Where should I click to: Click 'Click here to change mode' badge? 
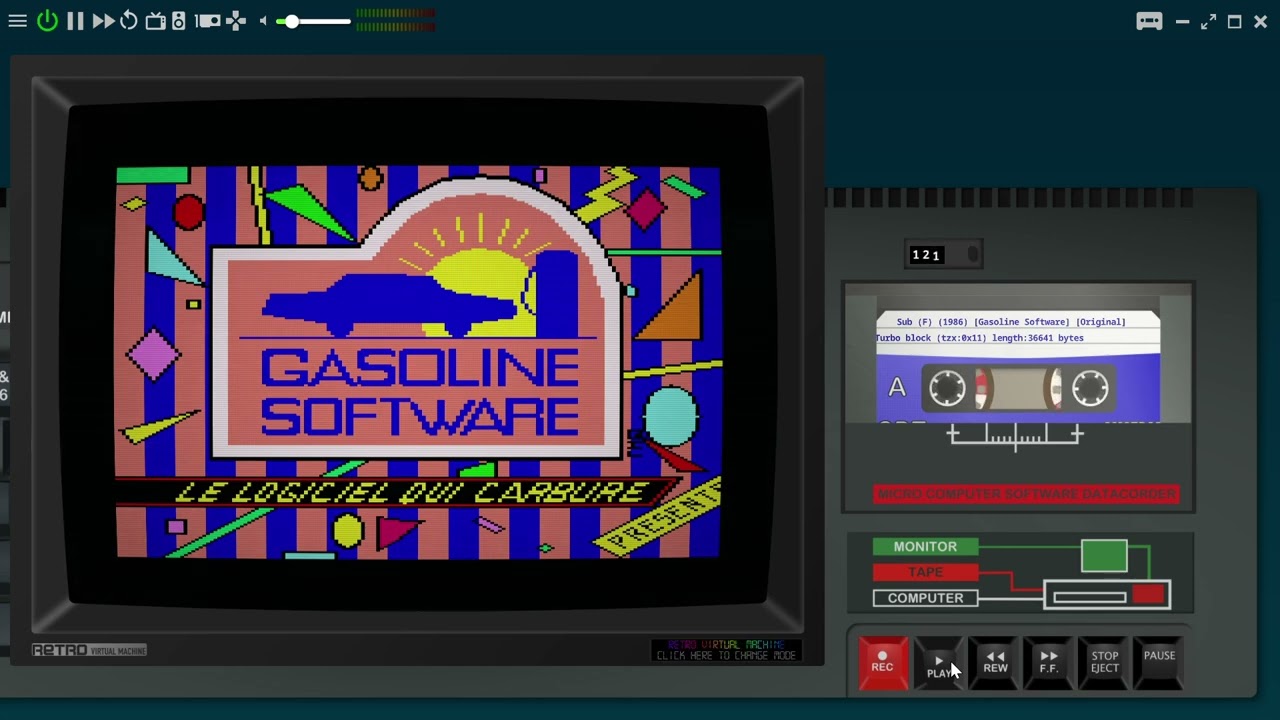coord(726,651)
